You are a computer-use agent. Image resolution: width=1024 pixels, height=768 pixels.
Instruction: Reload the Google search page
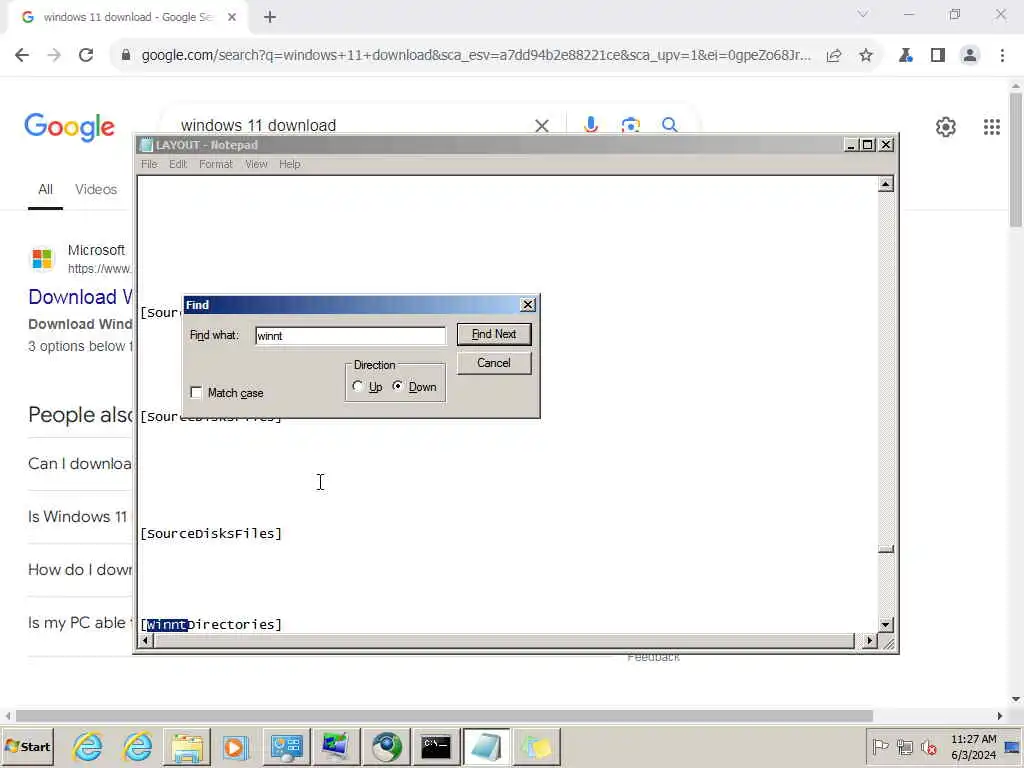tap(86, 56)
